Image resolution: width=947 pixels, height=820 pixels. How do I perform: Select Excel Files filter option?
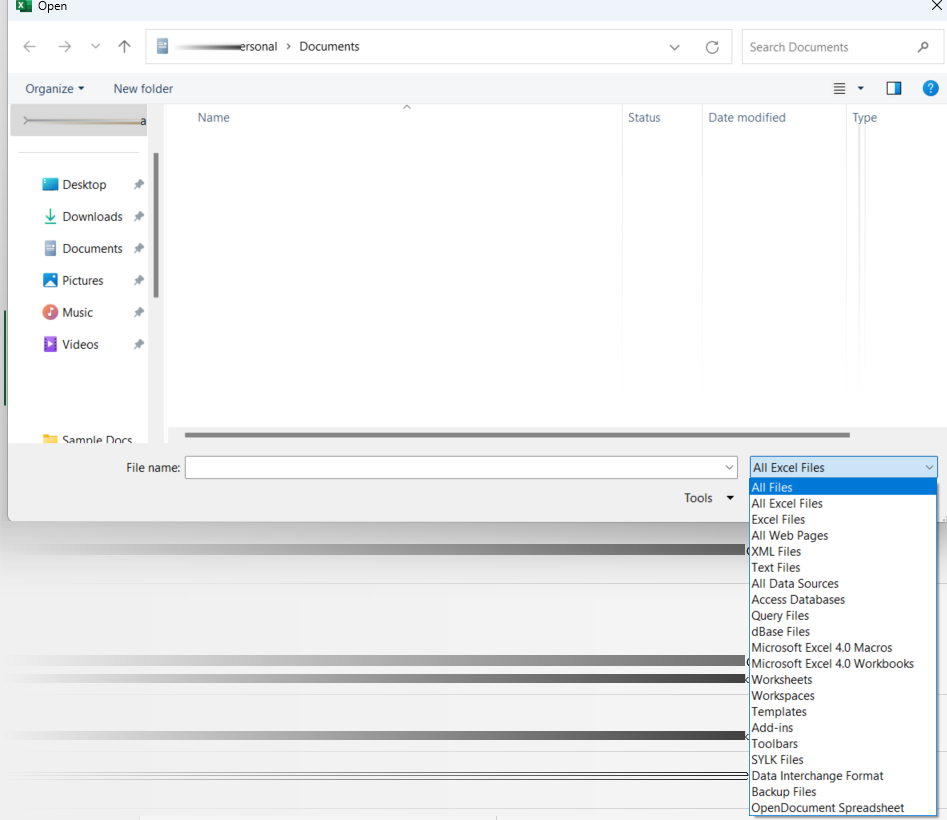tap(843, 519)
